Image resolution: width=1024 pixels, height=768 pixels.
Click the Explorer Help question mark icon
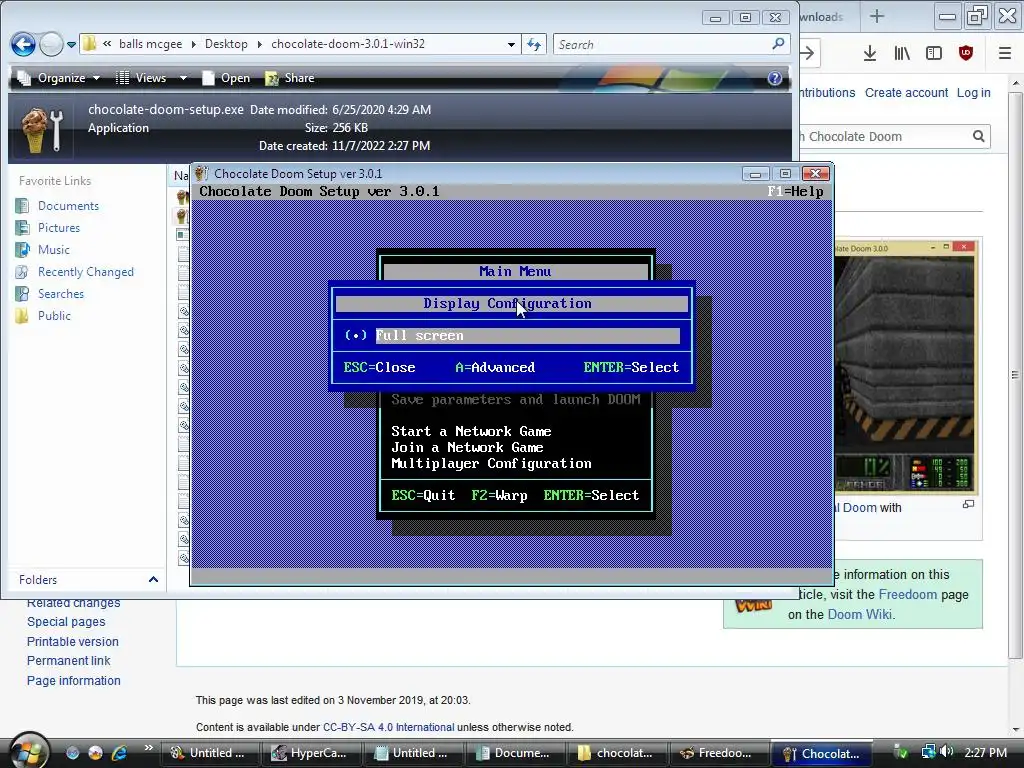pos(775,78)
